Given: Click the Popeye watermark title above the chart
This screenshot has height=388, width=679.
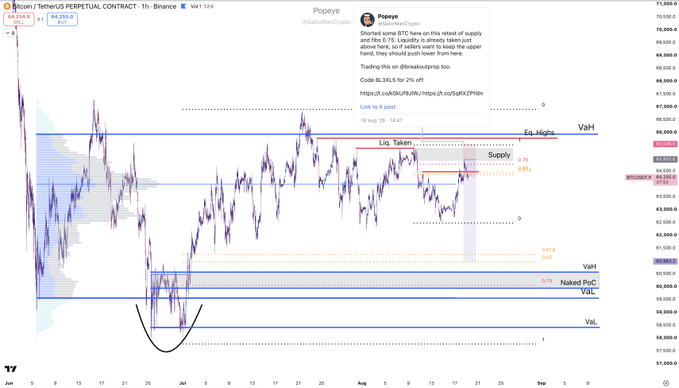Looking at the screenshot, I should [327, 11].
